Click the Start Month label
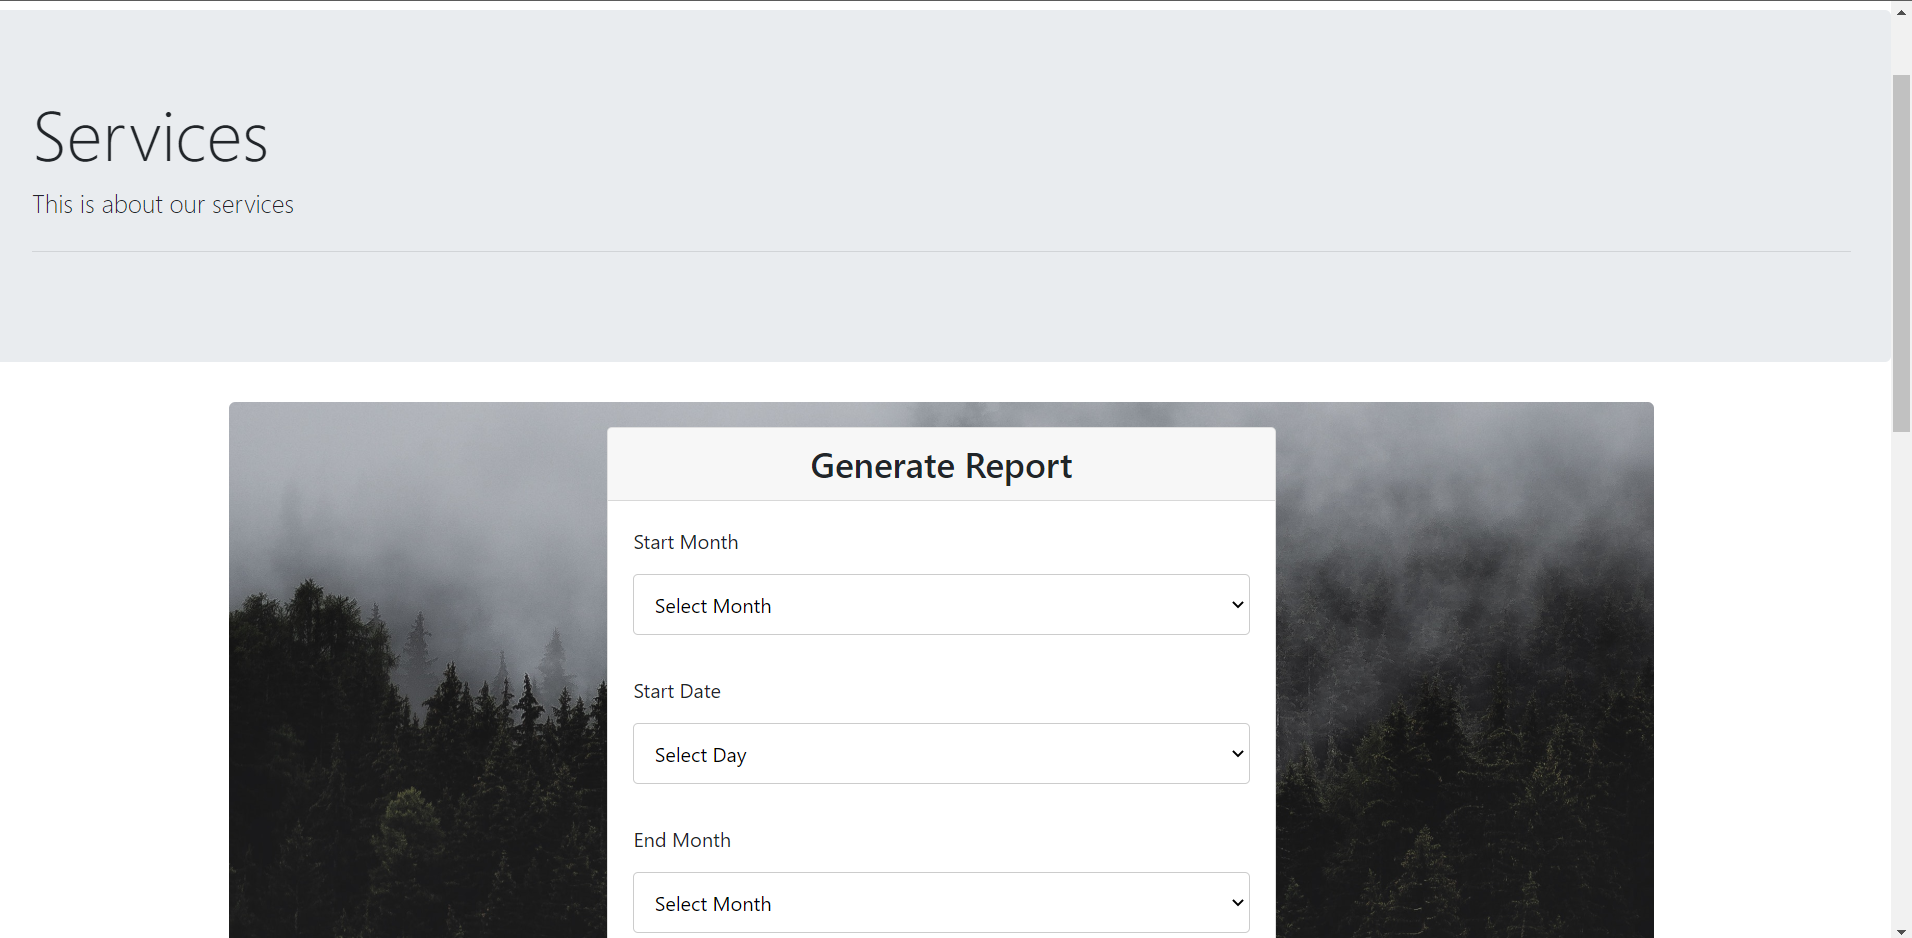1912x938 pixels. tap(686, 542)
